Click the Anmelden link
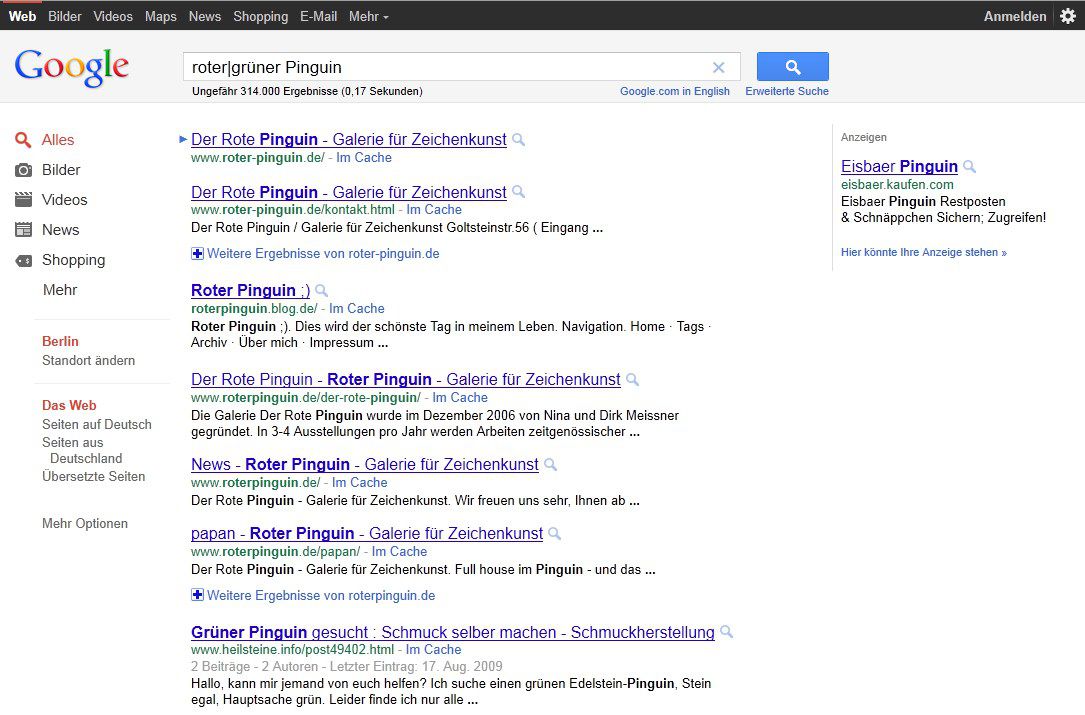The height and width of the screenshot is (715, 1085). [x=1015, y=16]
